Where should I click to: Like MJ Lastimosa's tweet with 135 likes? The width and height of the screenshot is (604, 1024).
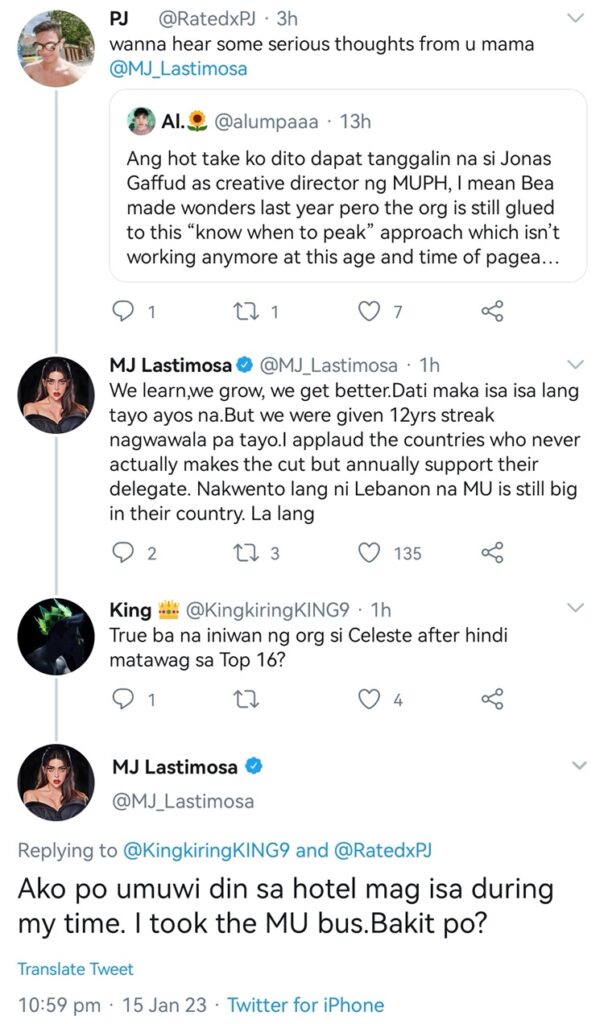point(371,552)
